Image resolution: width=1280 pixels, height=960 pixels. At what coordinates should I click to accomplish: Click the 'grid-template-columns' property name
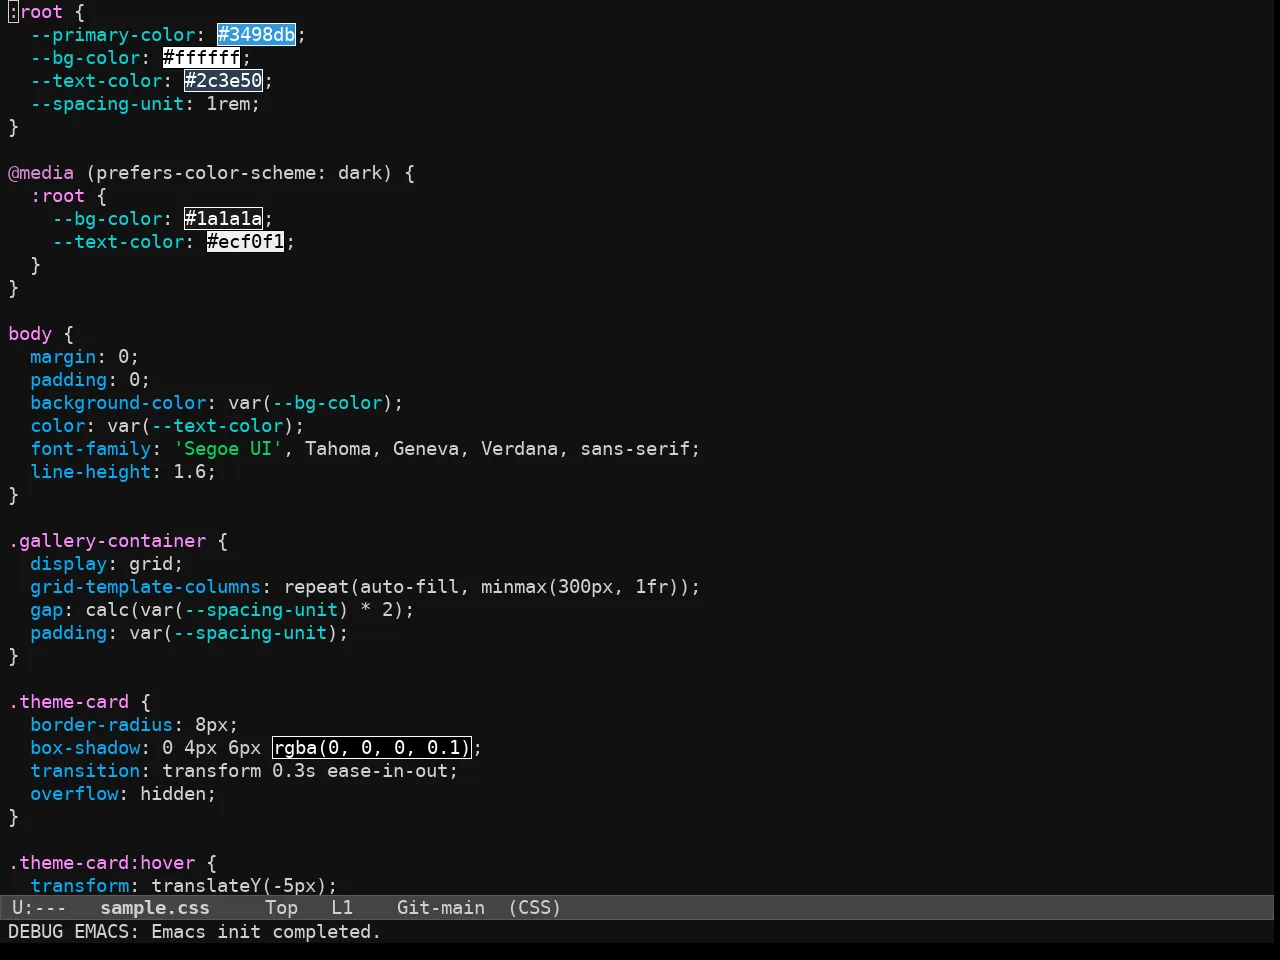click(145, 587)
